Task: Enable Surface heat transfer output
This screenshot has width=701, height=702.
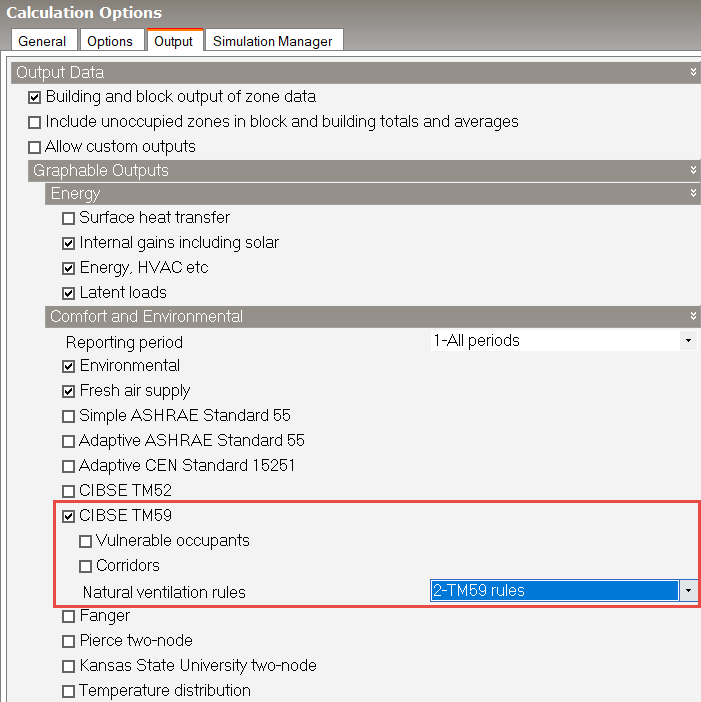Action: pos(68,218)
